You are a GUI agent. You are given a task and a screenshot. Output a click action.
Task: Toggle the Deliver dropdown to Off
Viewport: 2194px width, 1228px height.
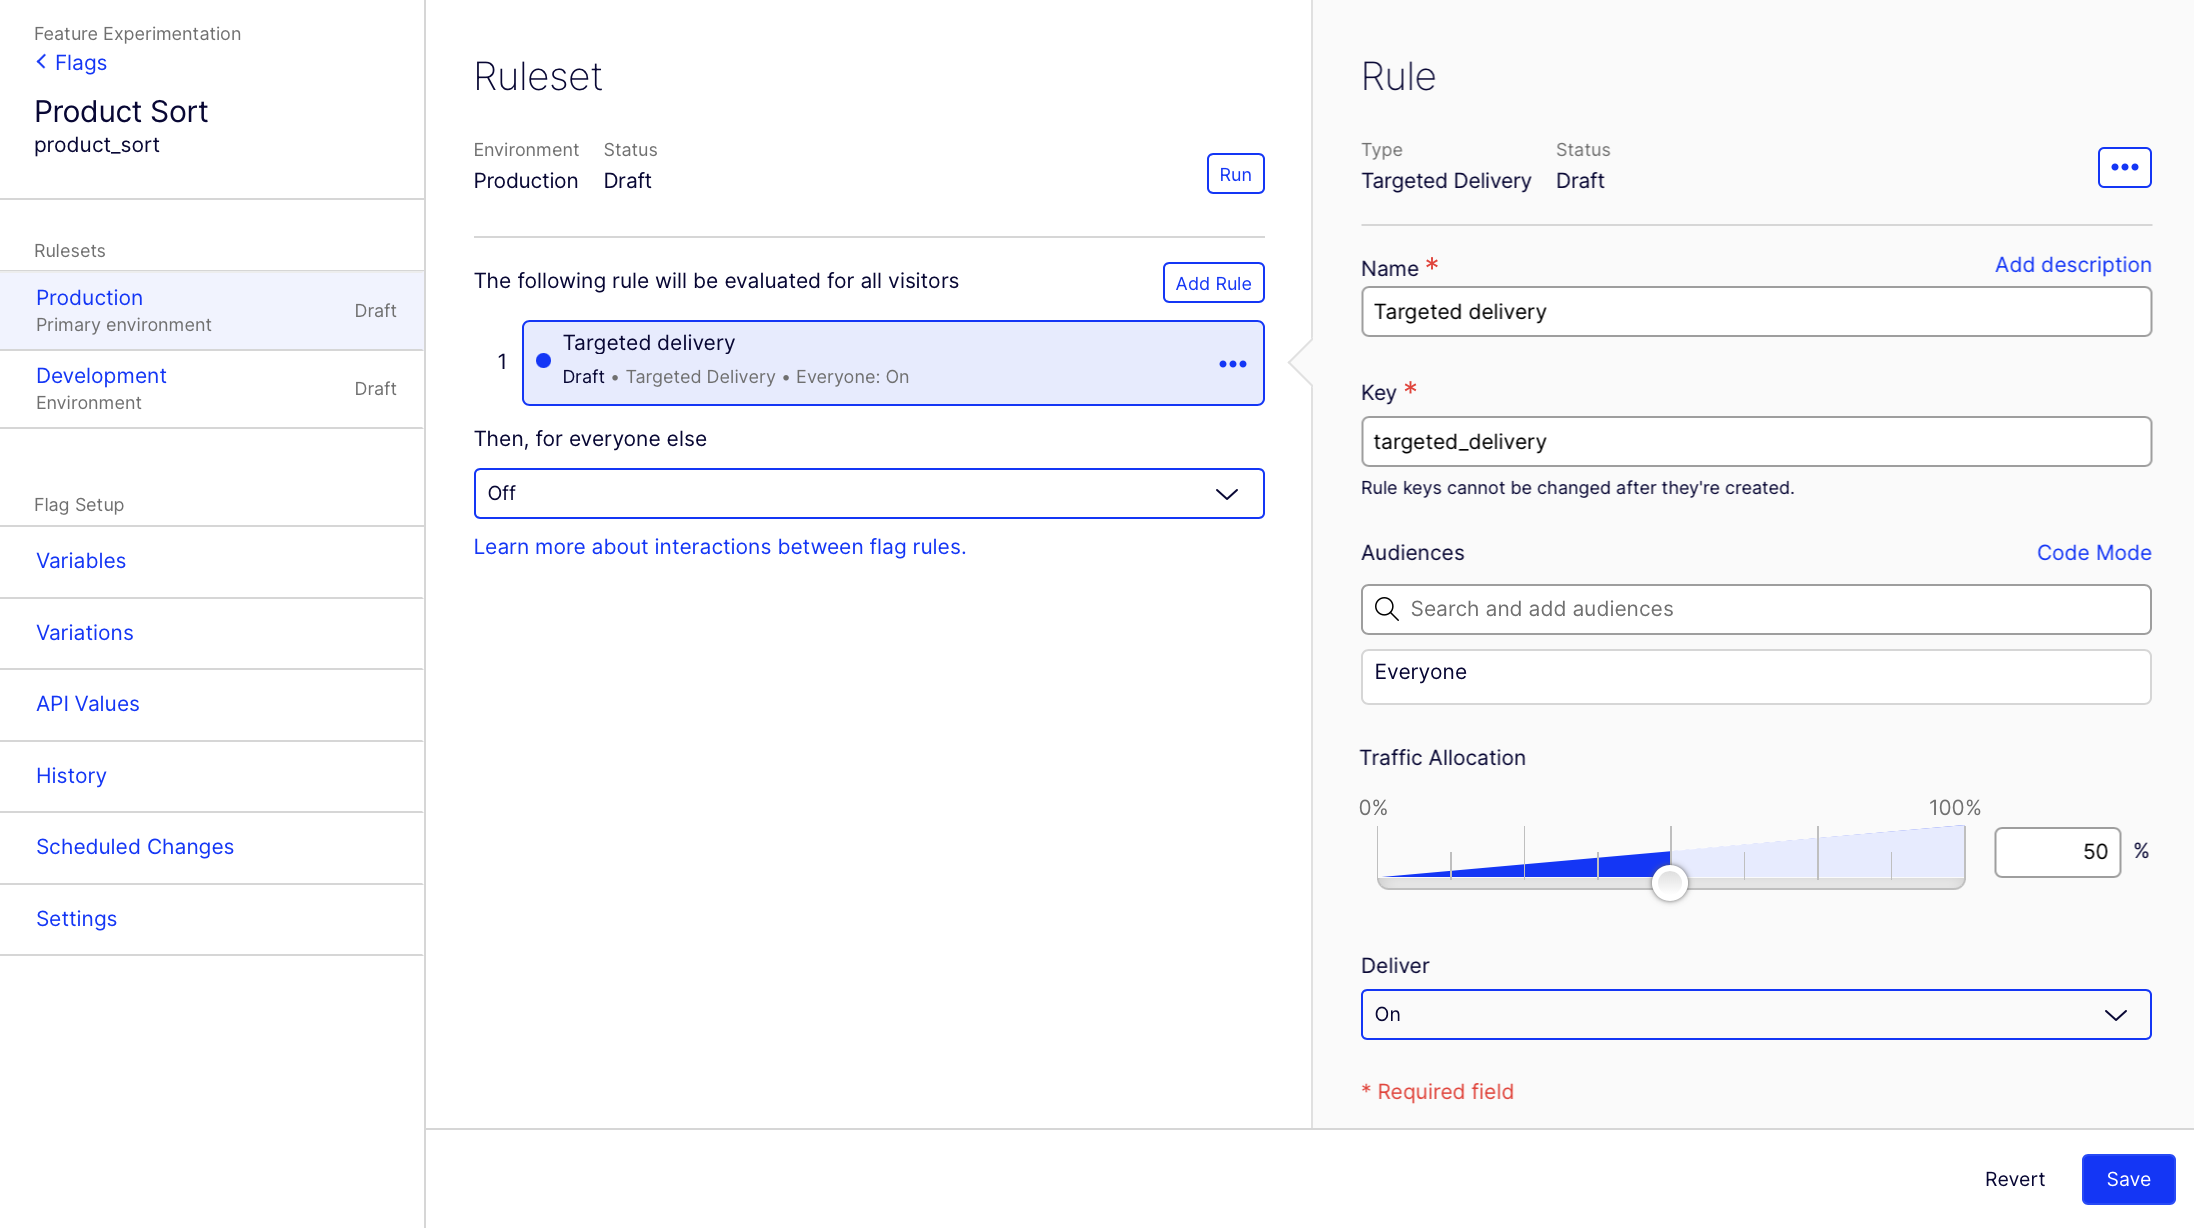coord(1754,1014)
